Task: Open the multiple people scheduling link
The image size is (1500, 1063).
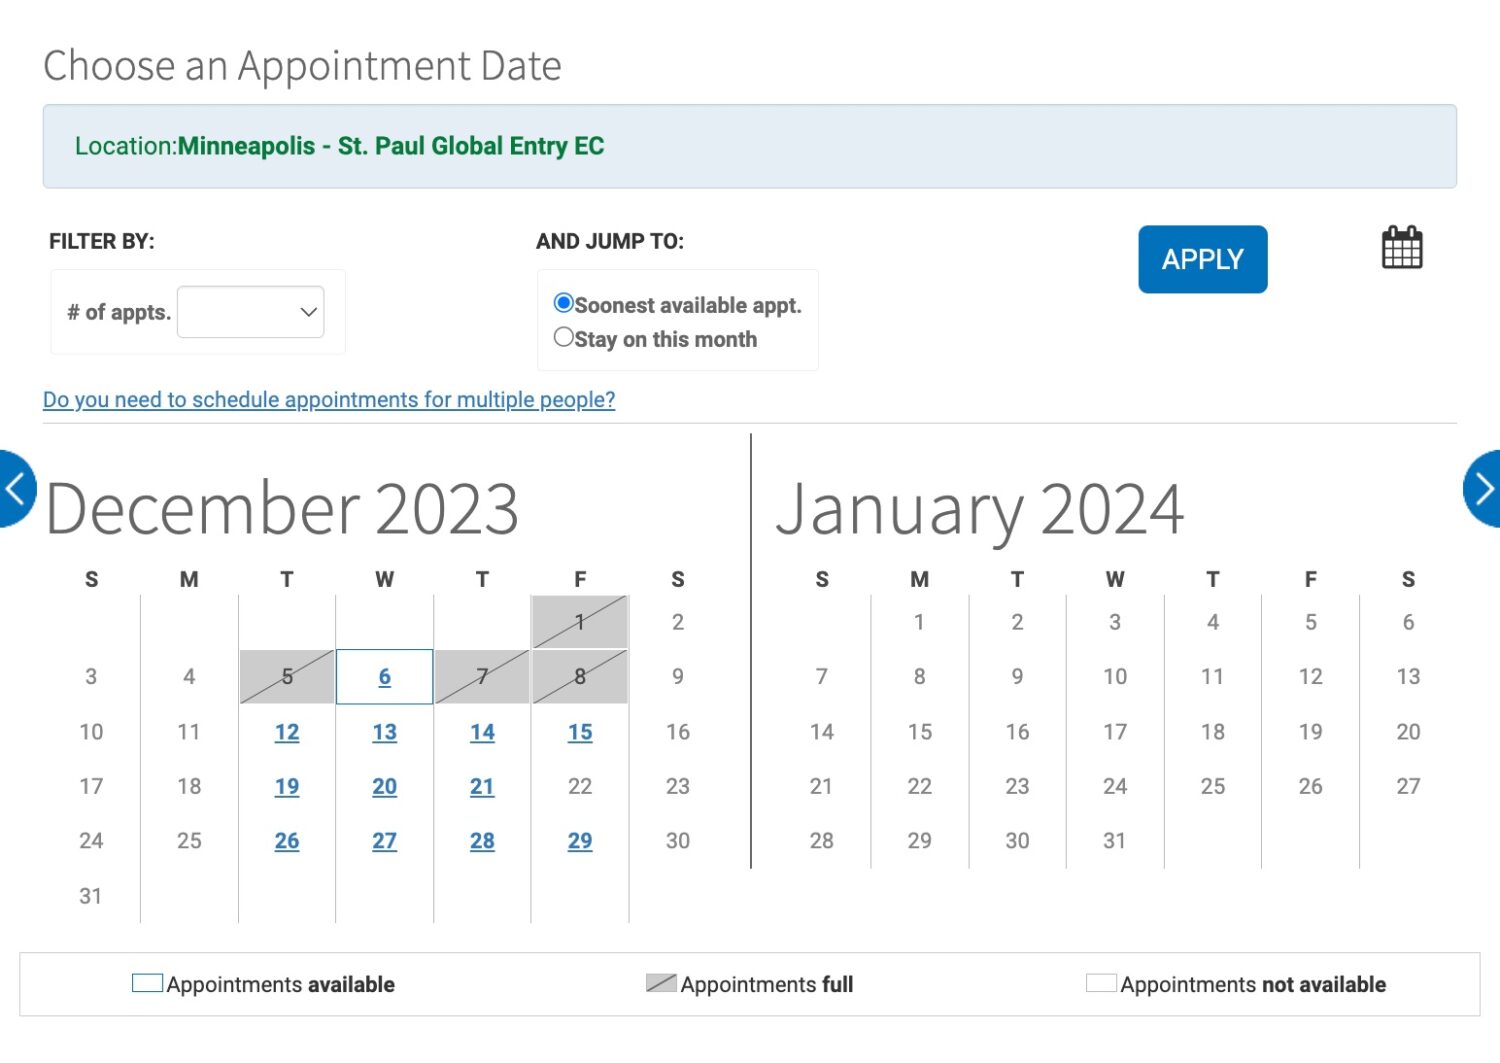Action: pos(328,400)
